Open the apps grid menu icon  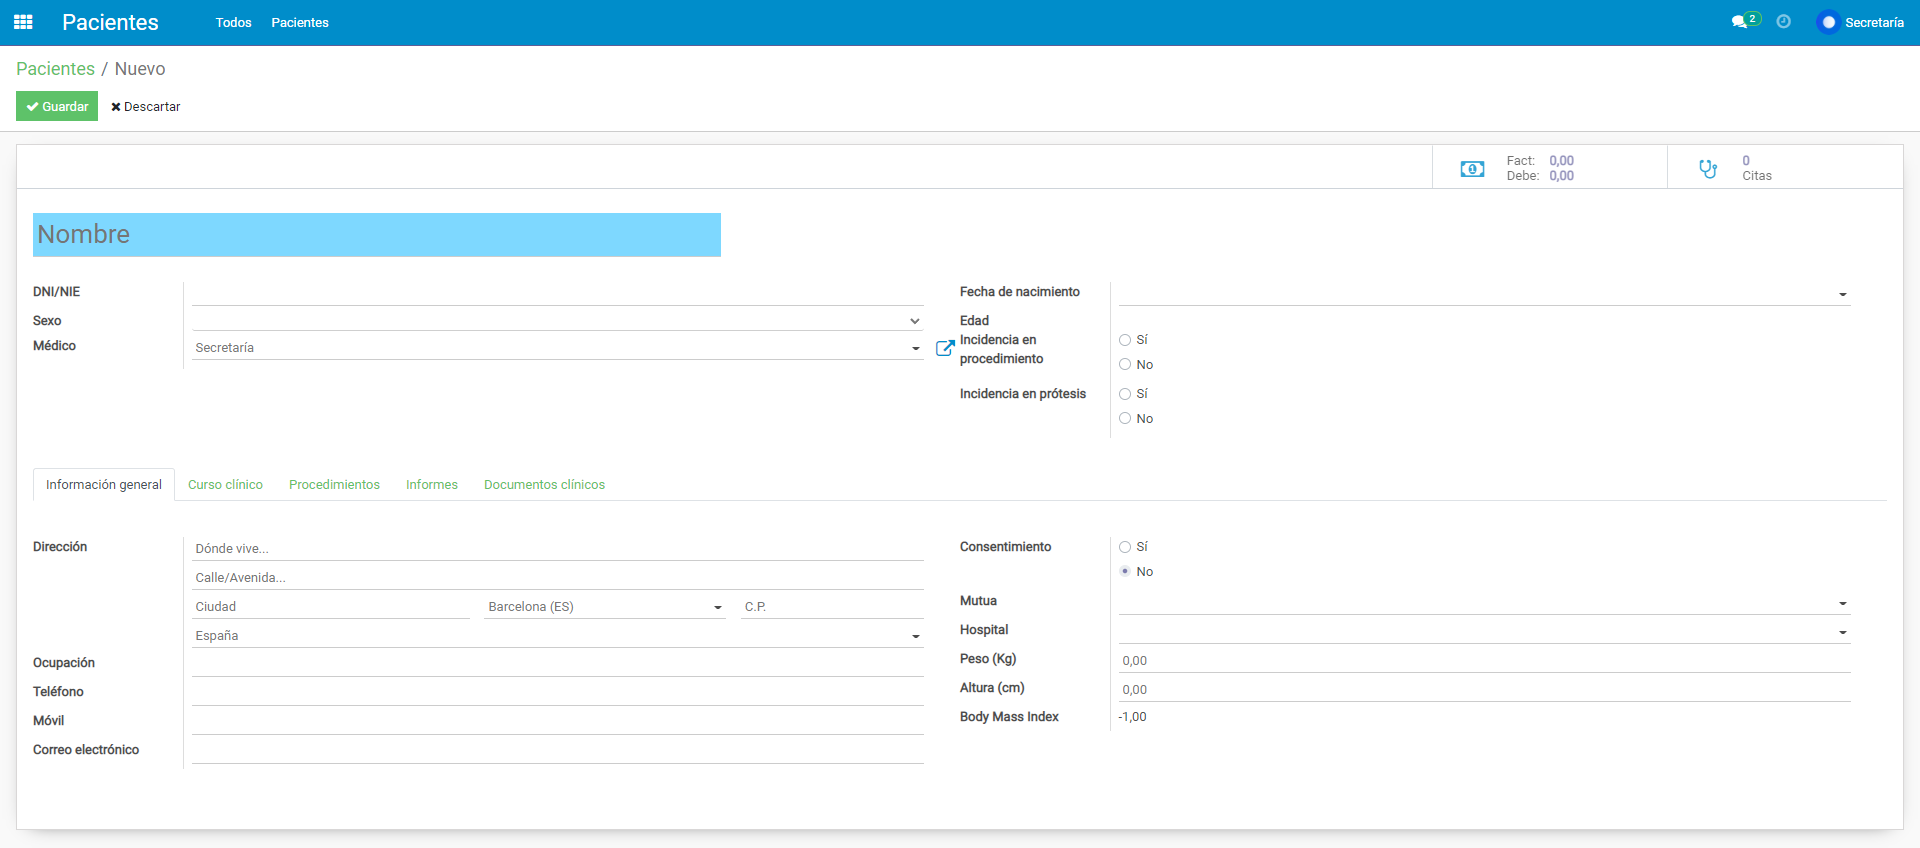23,22
